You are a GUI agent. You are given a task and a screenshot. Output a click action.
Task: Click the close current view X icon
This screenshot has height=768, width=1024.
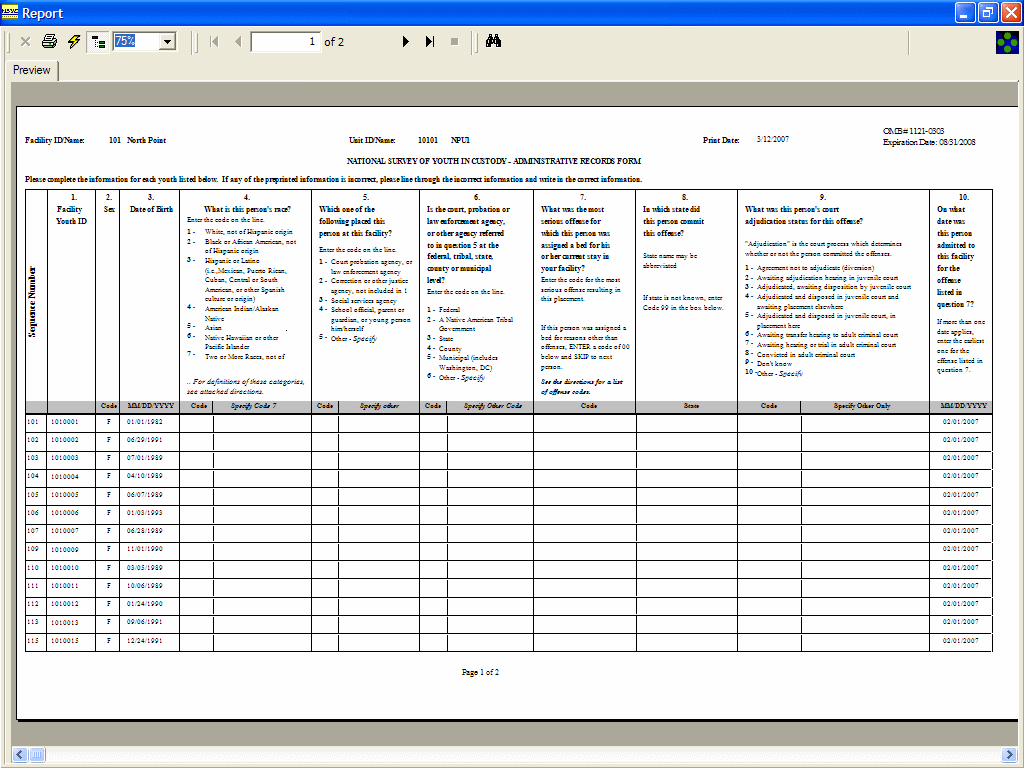click(25, 42)
